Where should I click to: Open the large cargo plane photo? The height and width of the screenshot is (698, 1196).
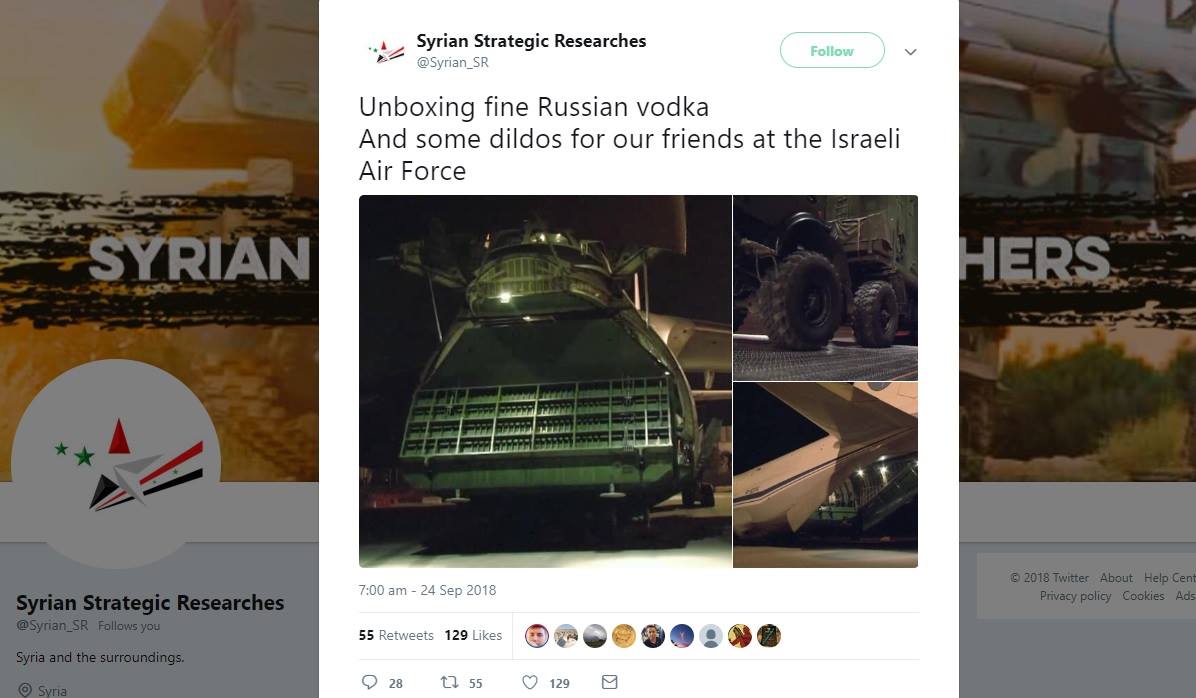click(545, 381)
